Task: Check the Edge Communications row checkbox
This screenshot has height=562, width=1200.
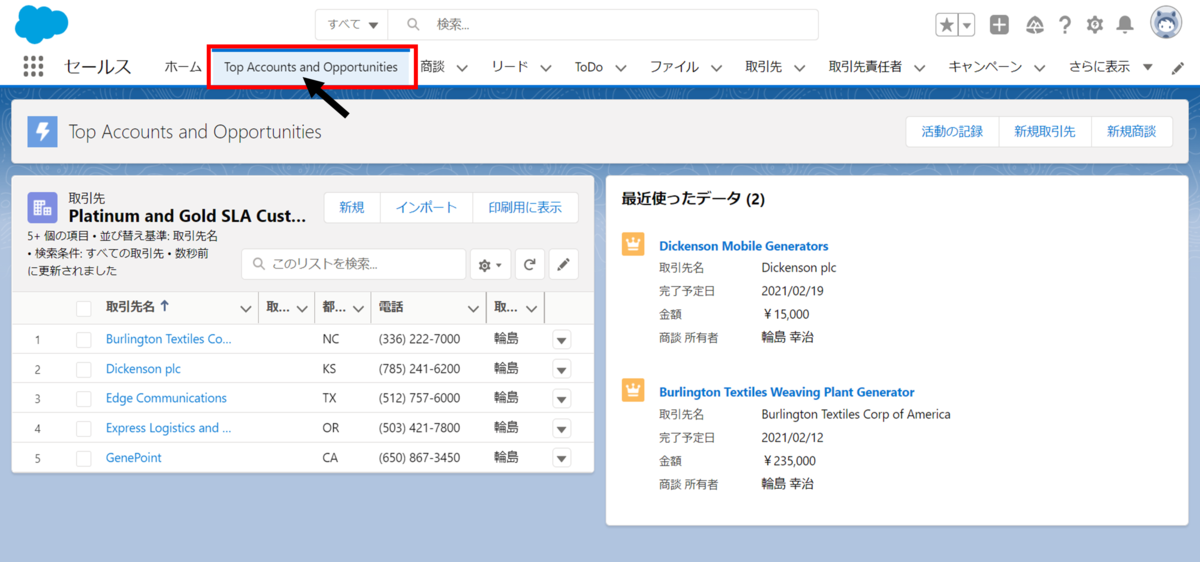Action: point(84,398)
